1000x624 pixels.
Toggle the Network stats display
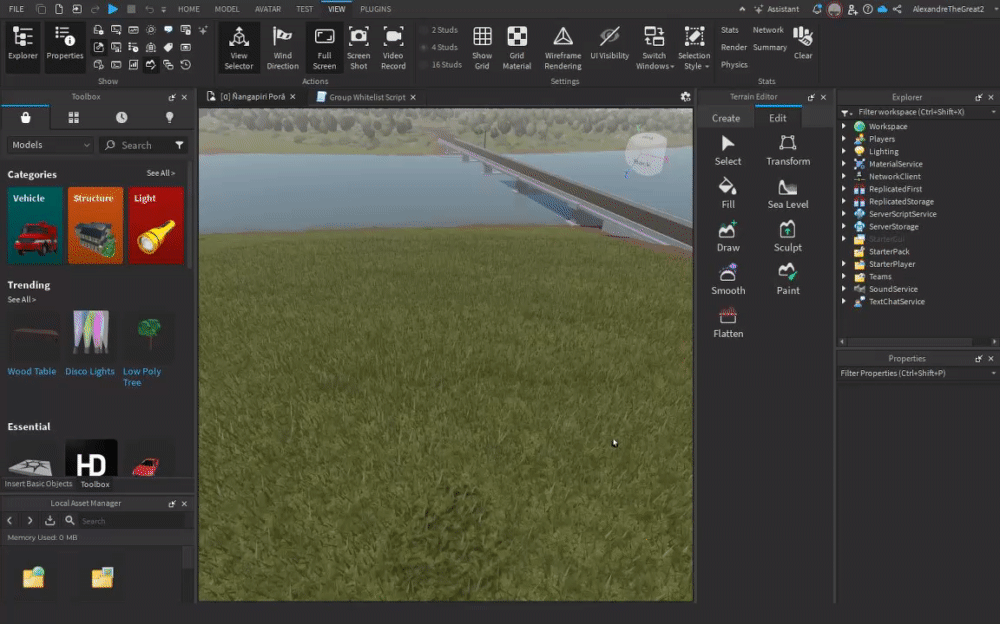[768, 30]
